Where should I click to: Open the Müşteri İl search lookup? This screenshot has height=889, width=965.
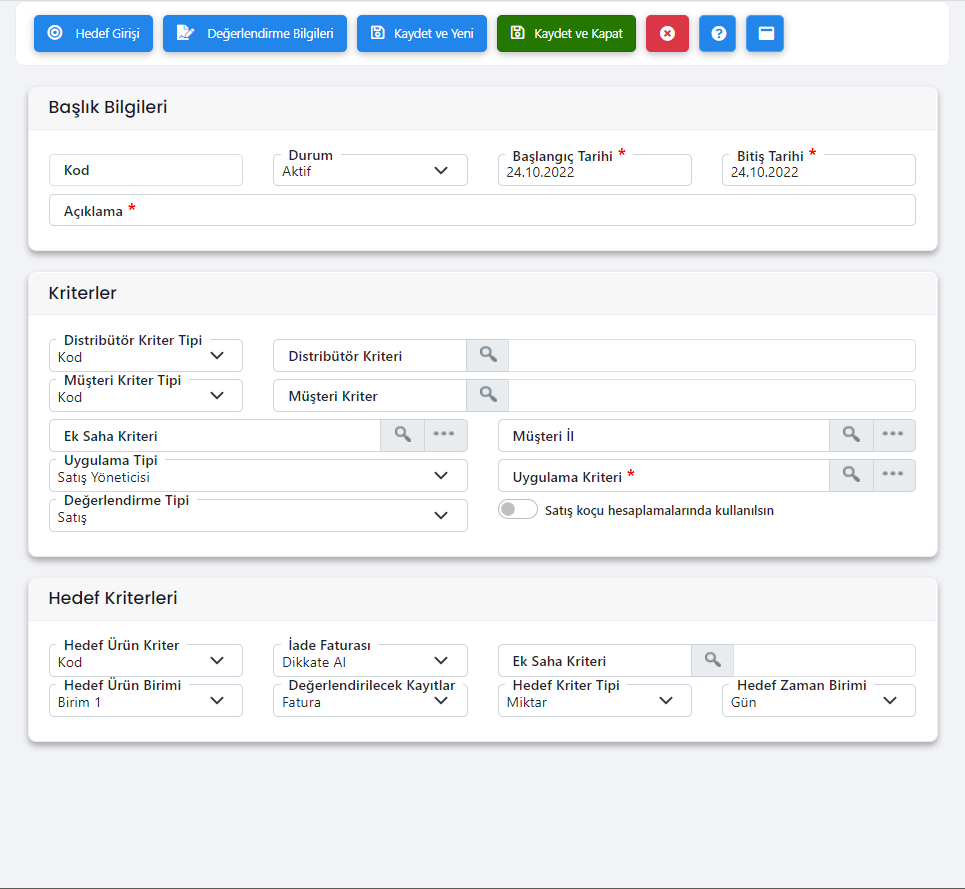point(851,435)
